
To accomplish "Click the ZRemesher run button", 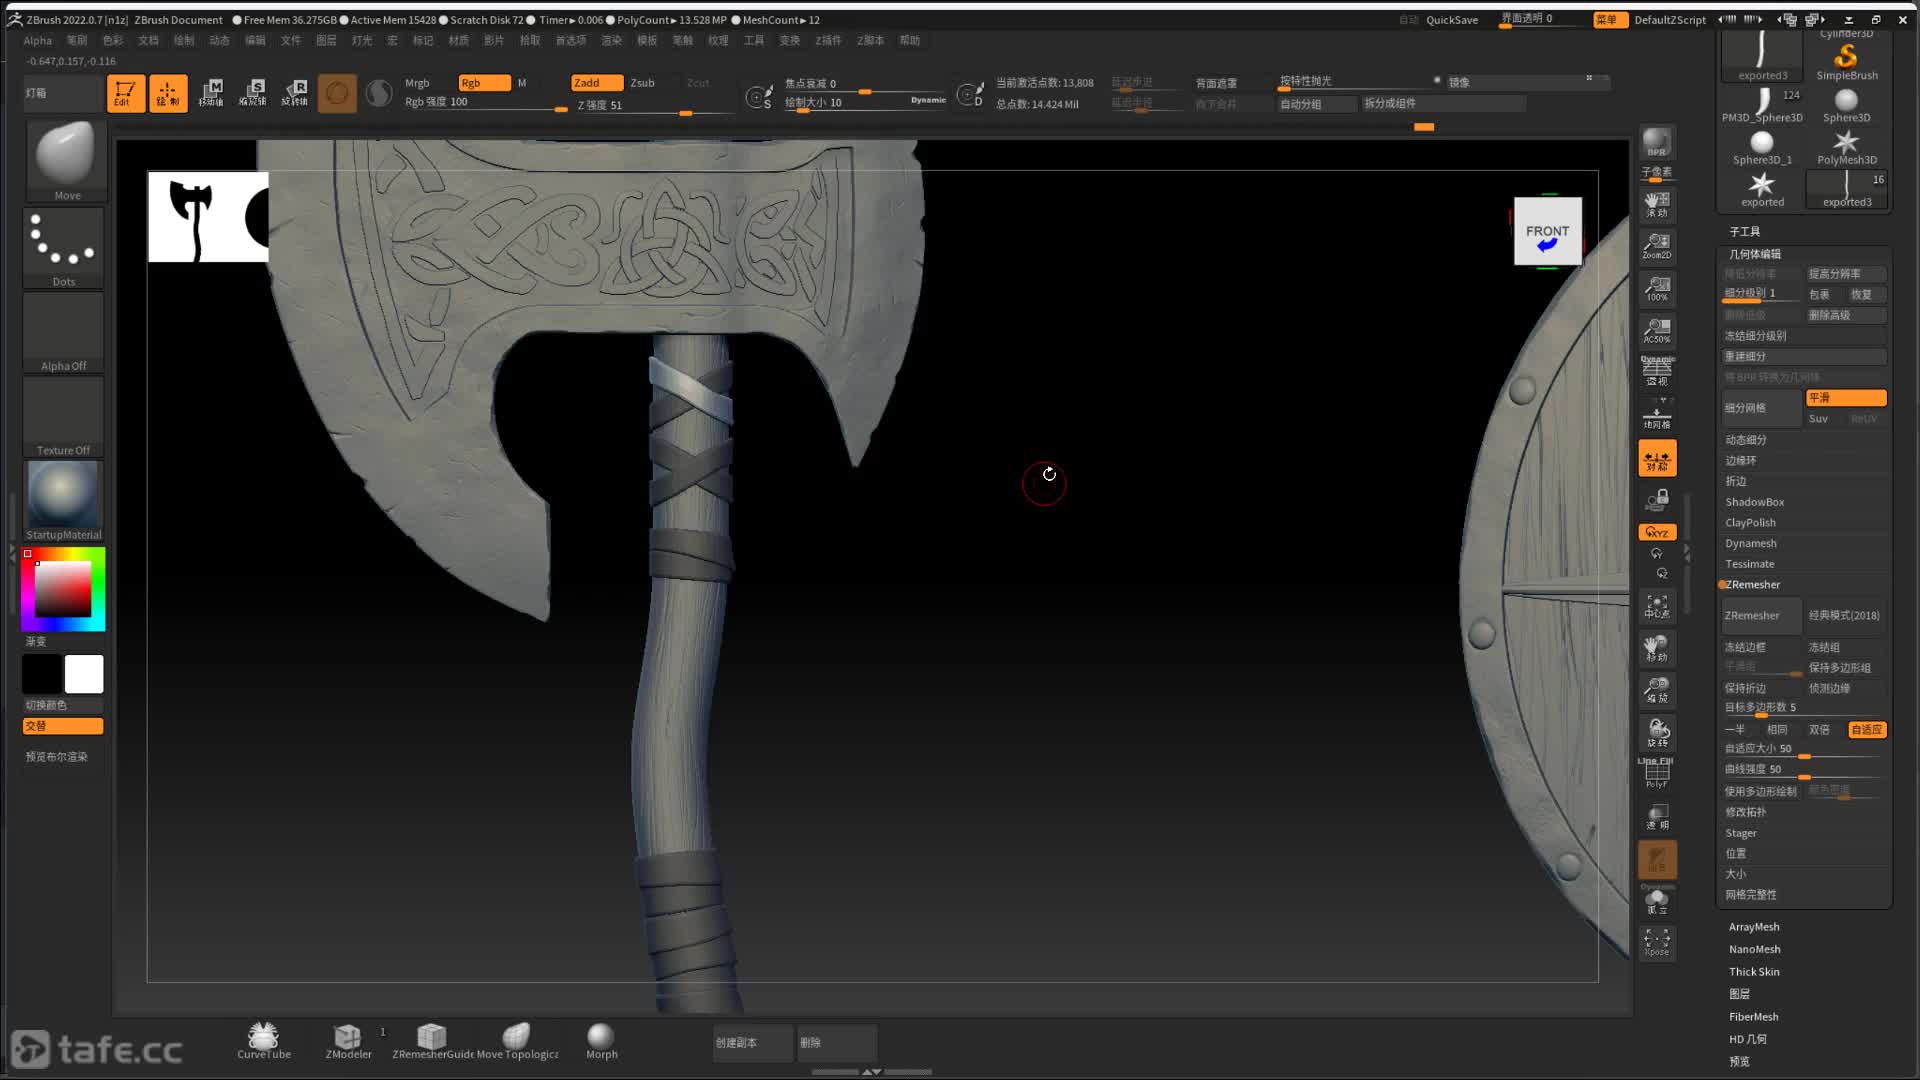I will [x=1761, y=616].
